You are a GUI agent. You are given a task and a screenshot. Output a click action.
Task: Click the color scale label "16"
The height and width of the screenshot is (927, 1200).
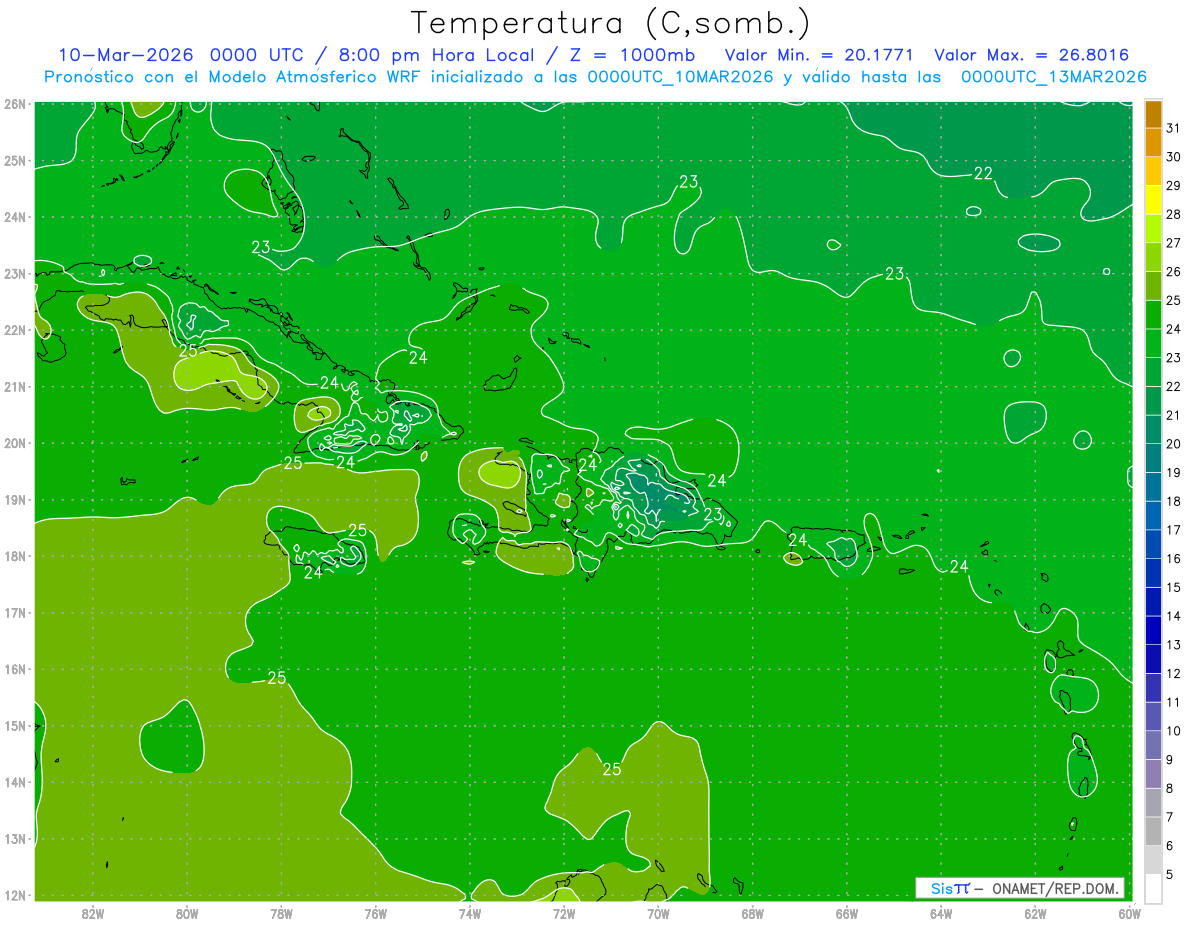coord(1174,559)
